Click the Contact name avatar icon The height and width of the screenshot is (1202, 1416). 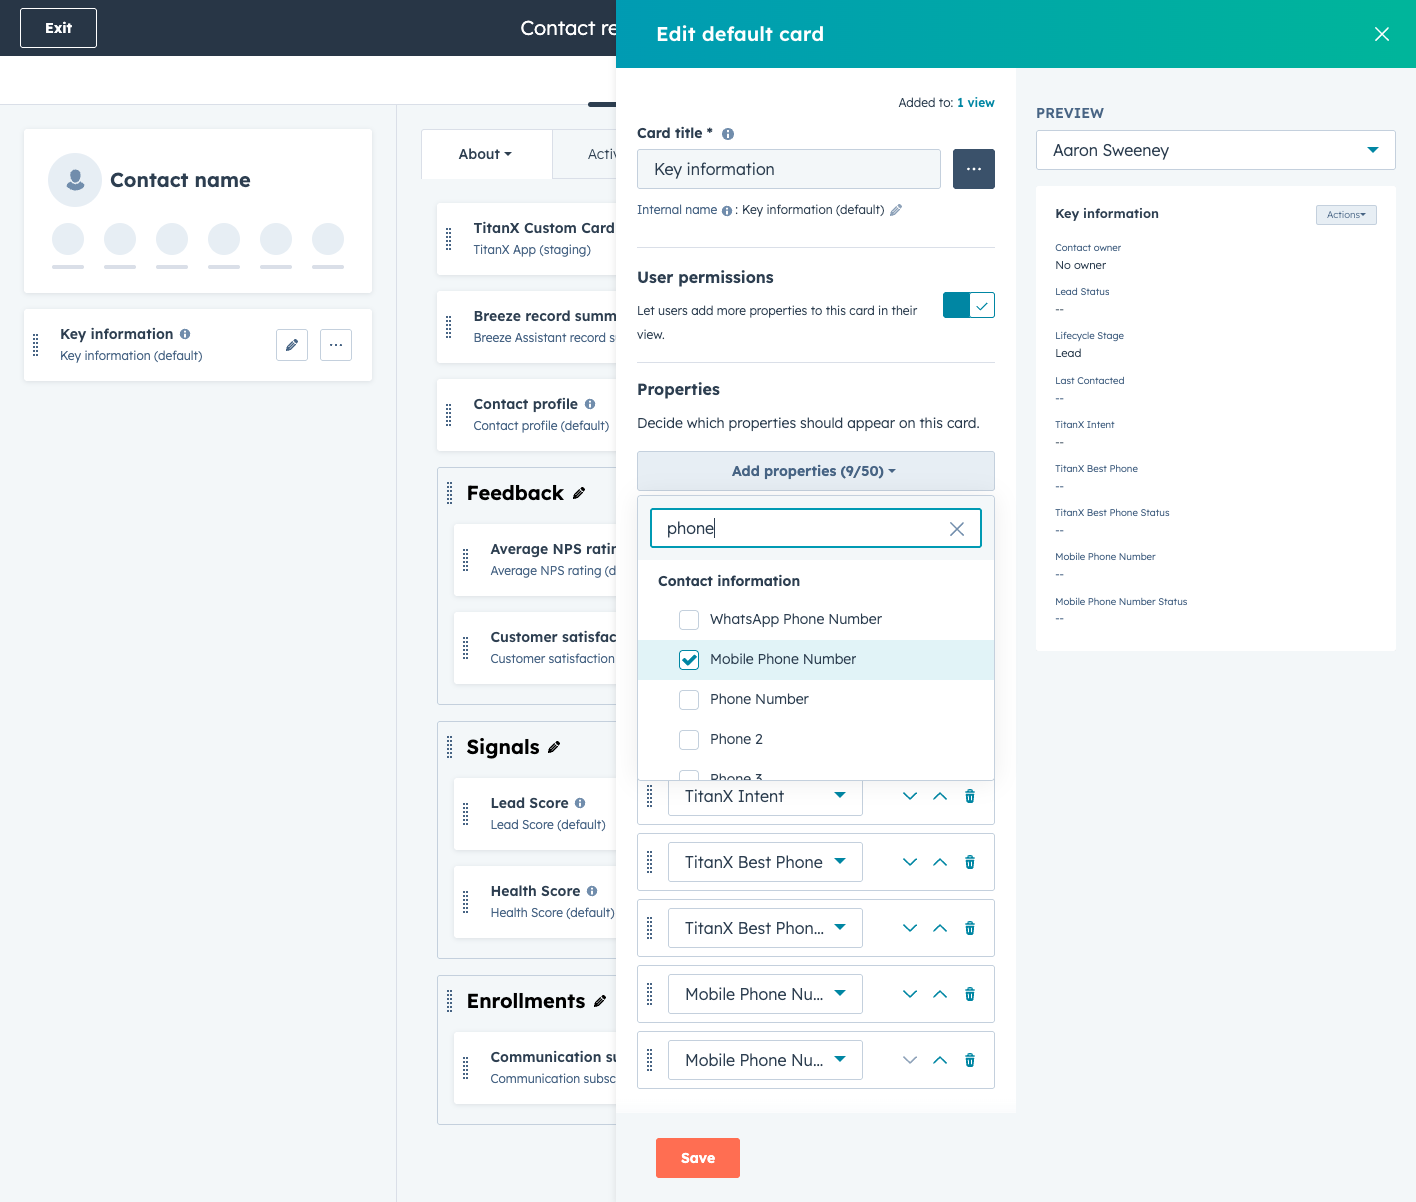pos(75,180)
